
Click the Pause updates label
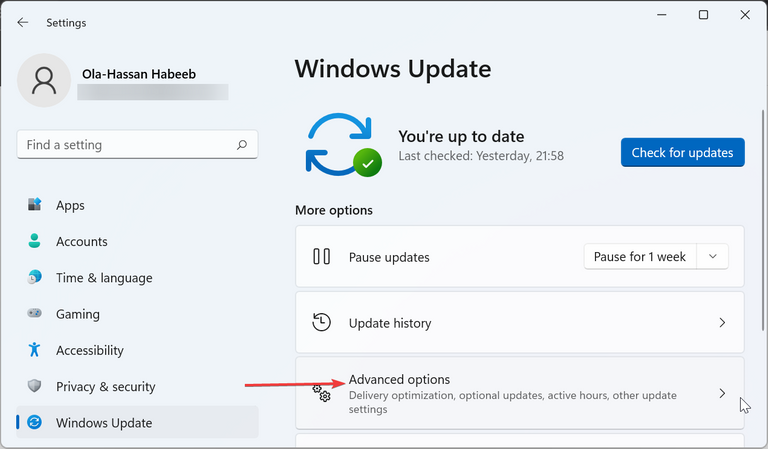point(389,257)
